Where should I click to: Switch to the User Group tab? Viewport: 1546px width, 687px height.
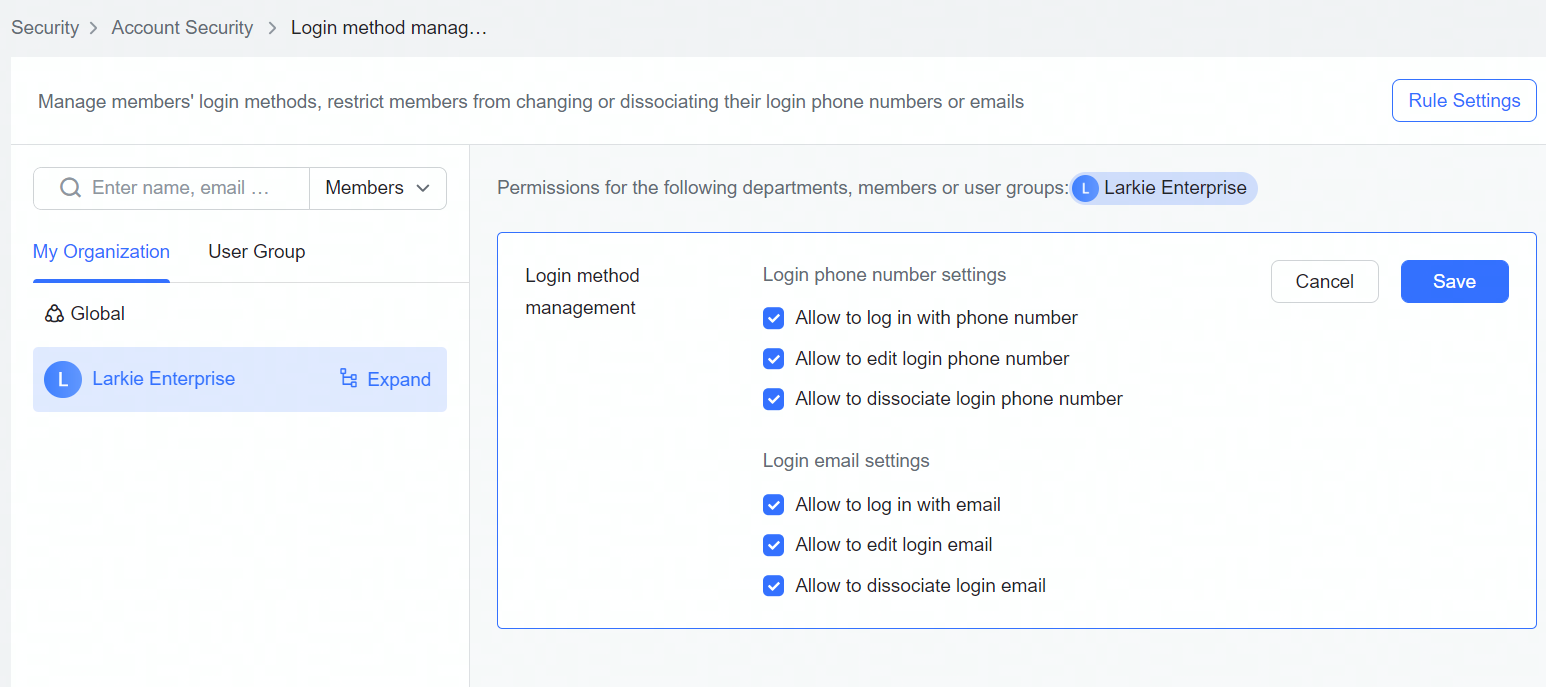tap(256, 251)
